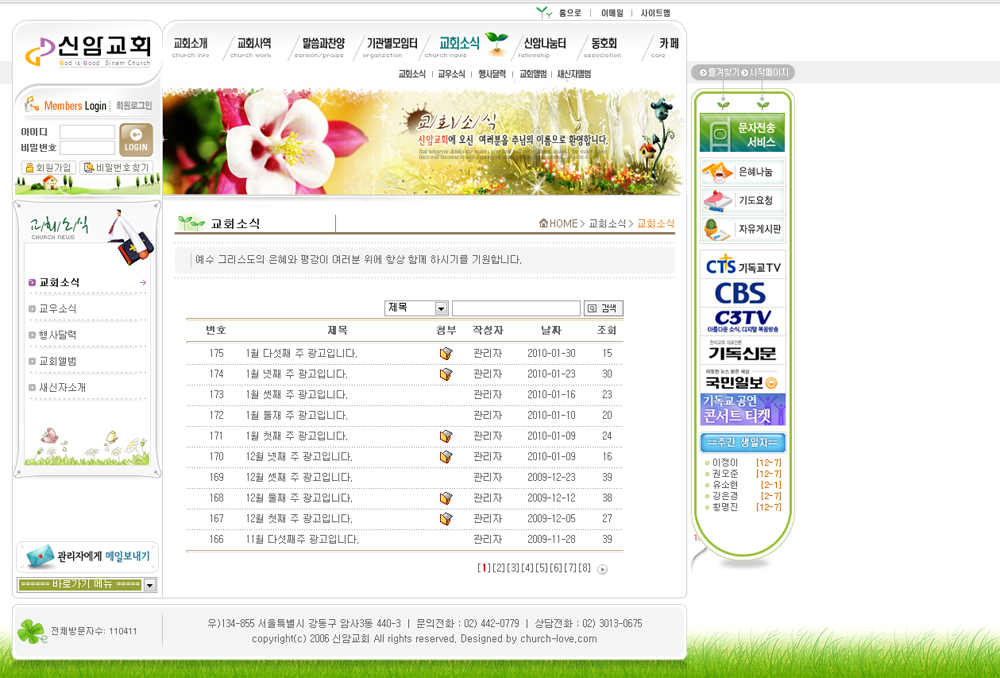Open the 문자전송 서비스 banner
This screenshot has height=678, width=1000.
pyautogui.click(x=742, y=133)
